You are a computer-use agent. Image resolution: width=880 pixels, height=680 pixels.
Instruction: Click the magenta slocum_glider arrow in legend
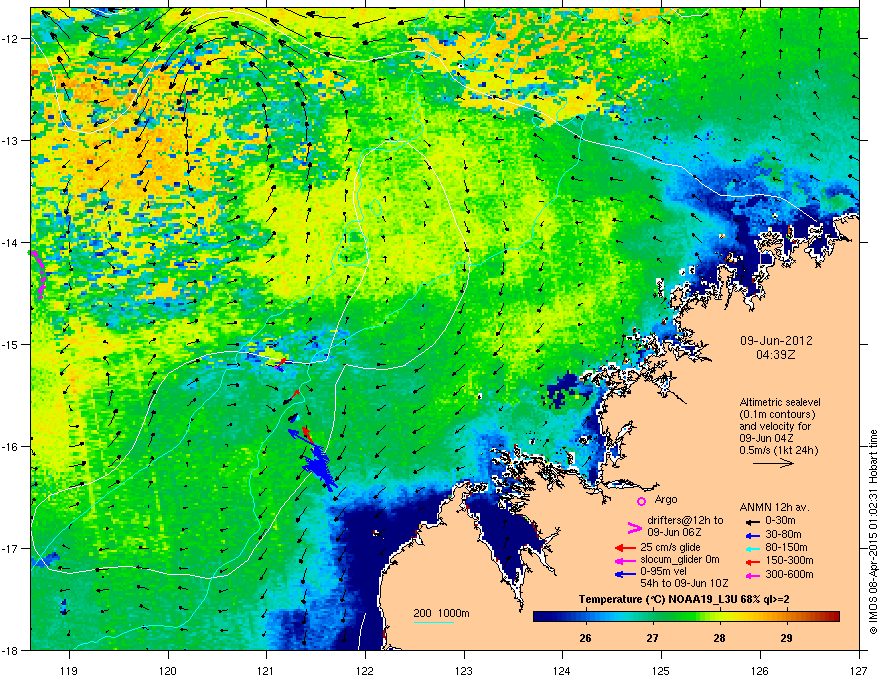(625, 560)
